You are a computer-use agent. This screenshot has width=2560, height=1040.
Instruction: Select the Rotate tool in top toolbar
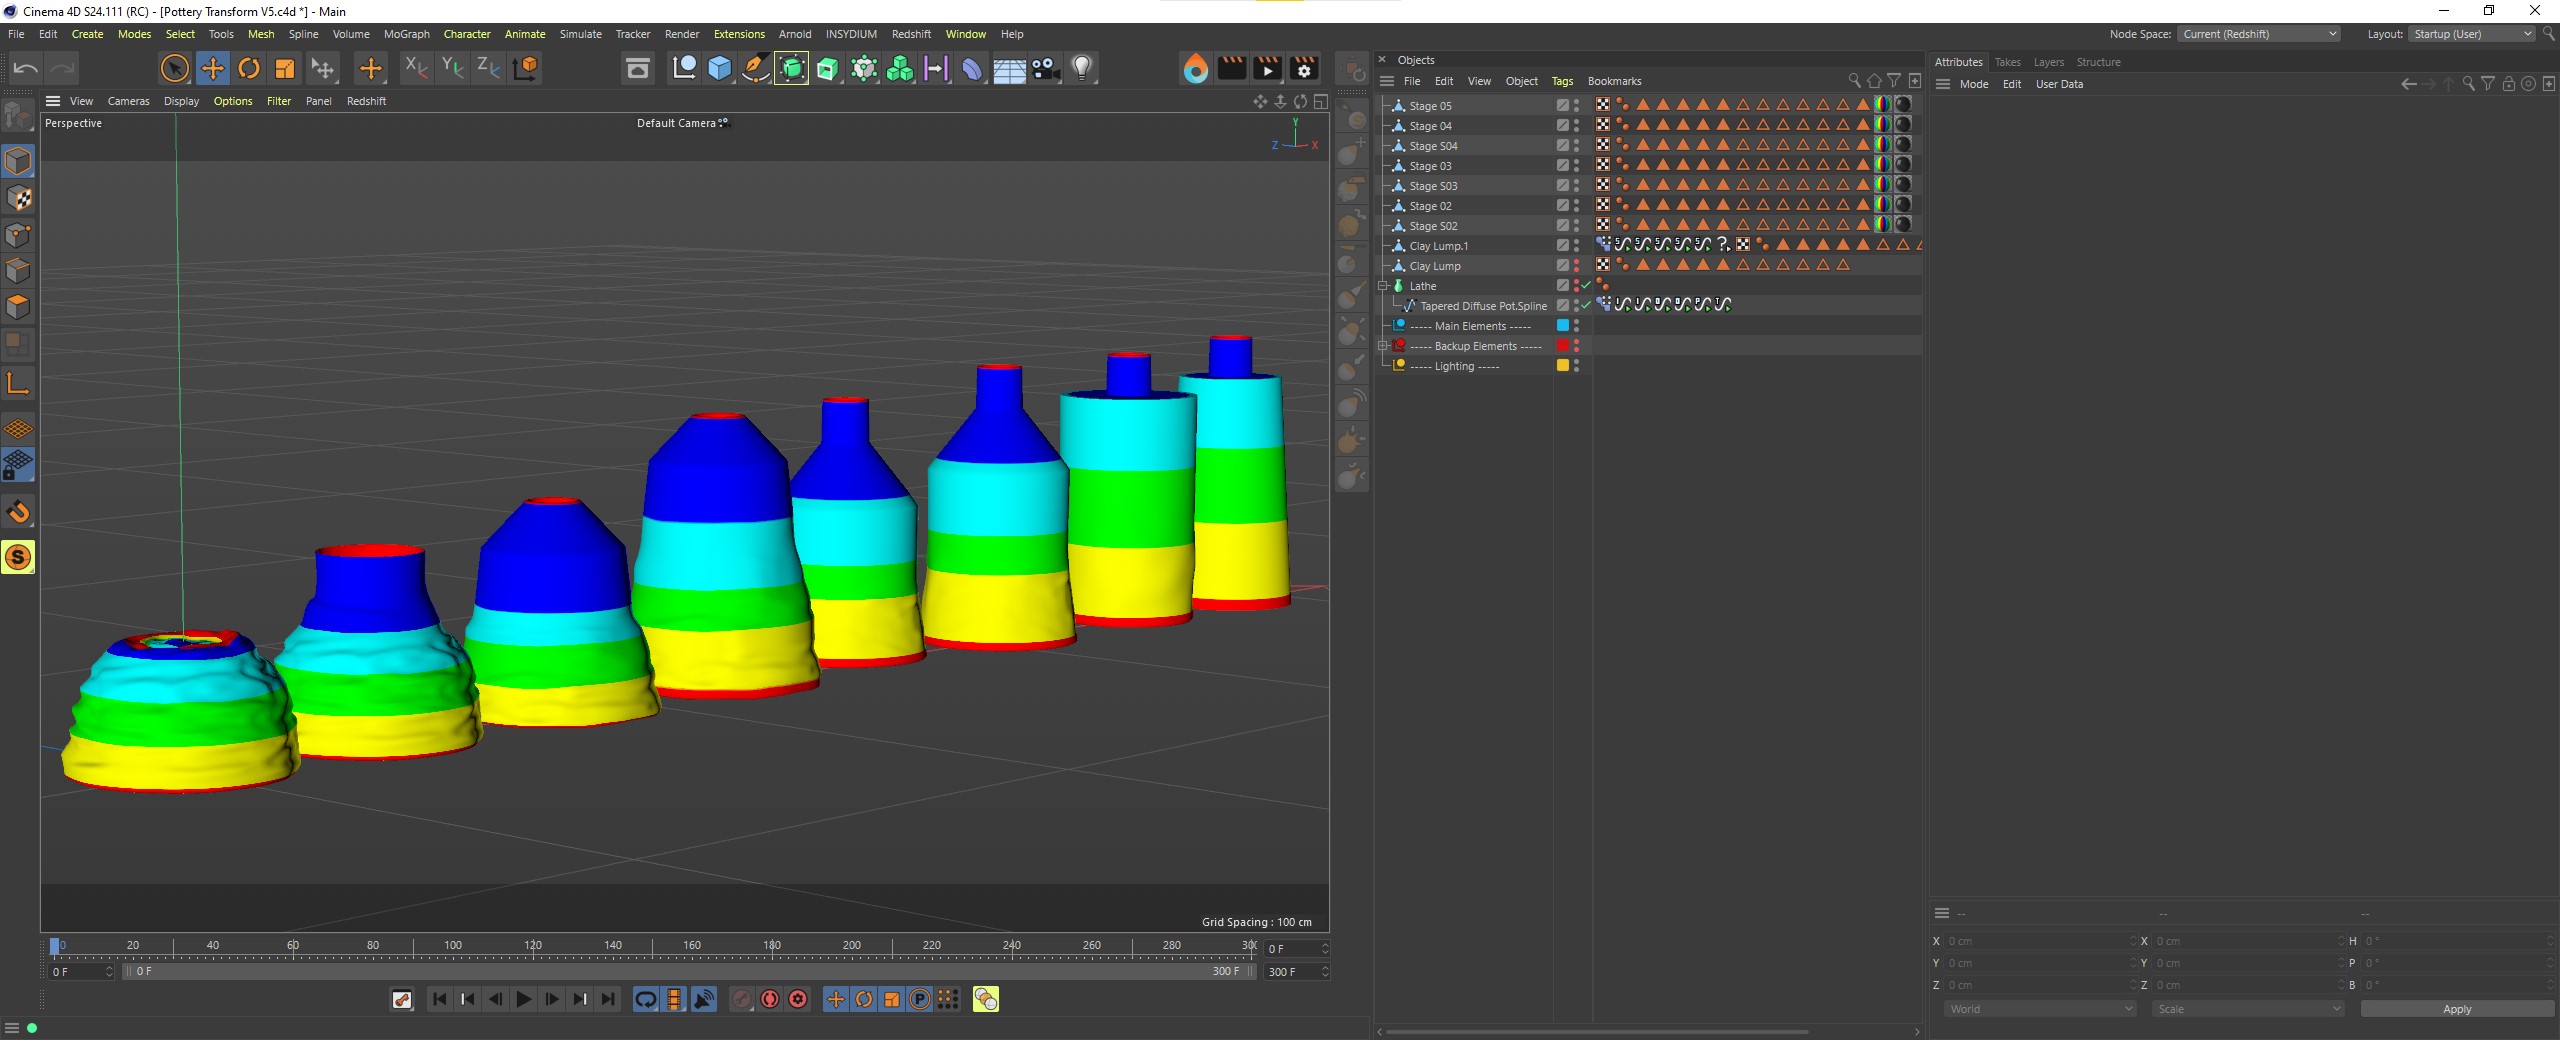point(249,68)
